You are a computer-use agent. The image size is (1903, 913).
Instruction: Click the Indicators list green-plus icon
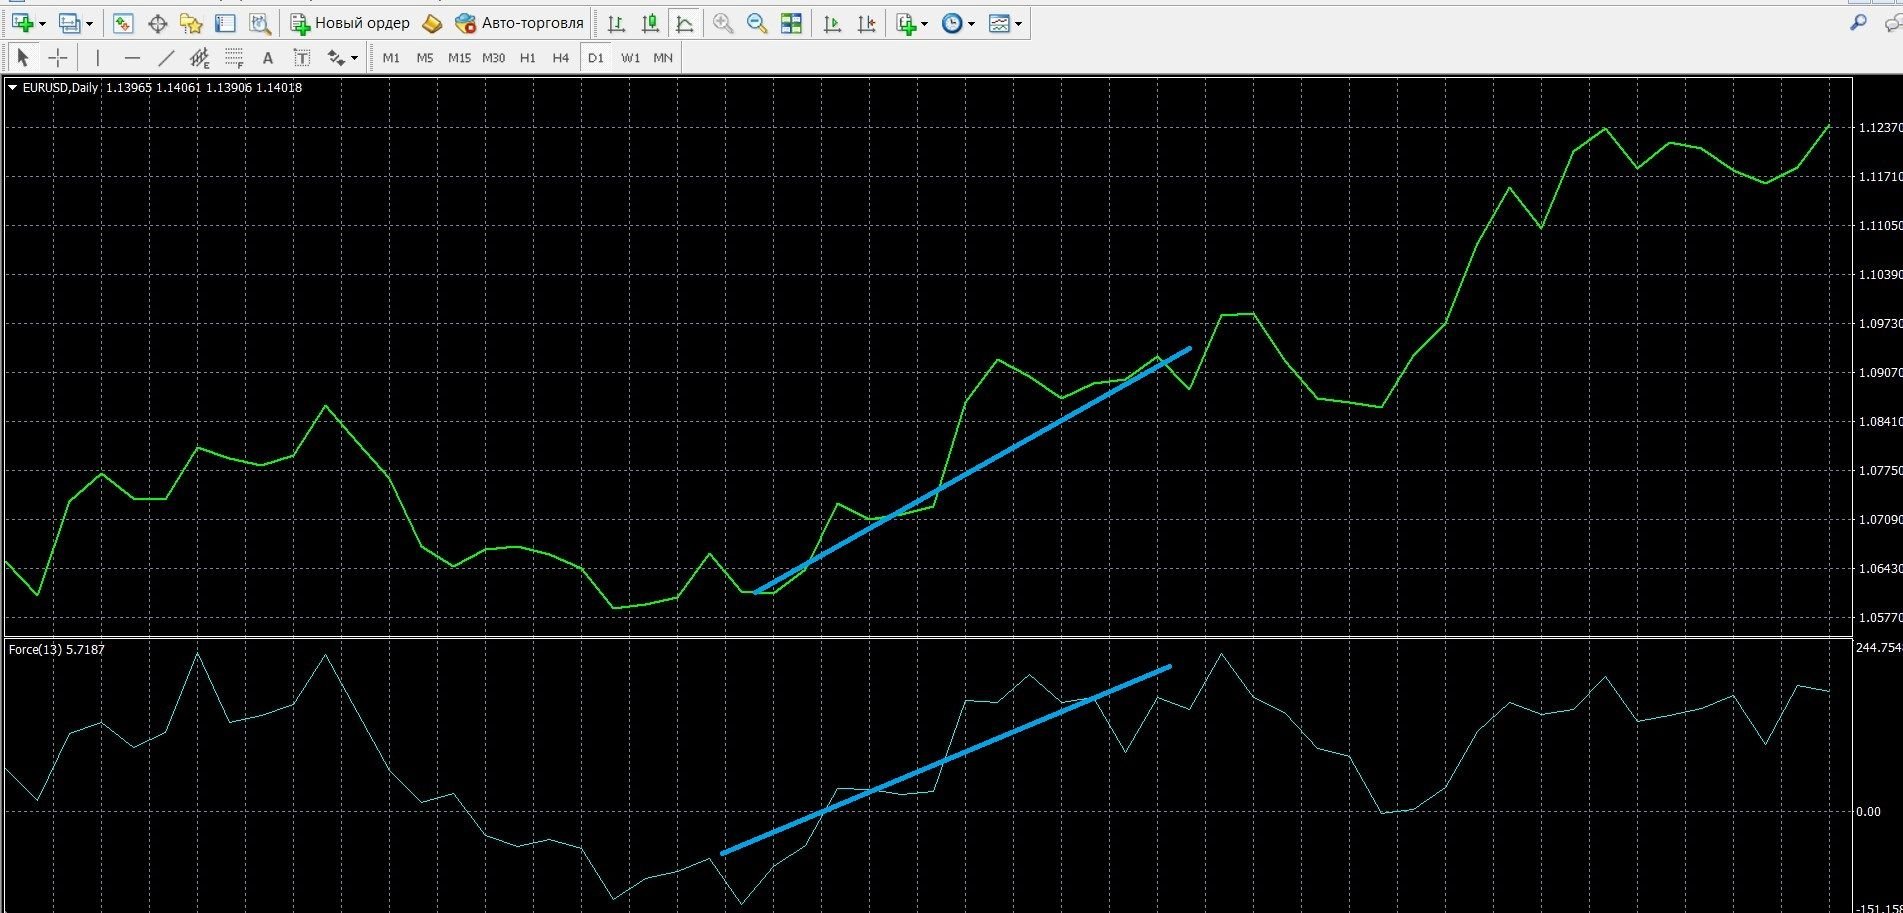pos(906,23)
